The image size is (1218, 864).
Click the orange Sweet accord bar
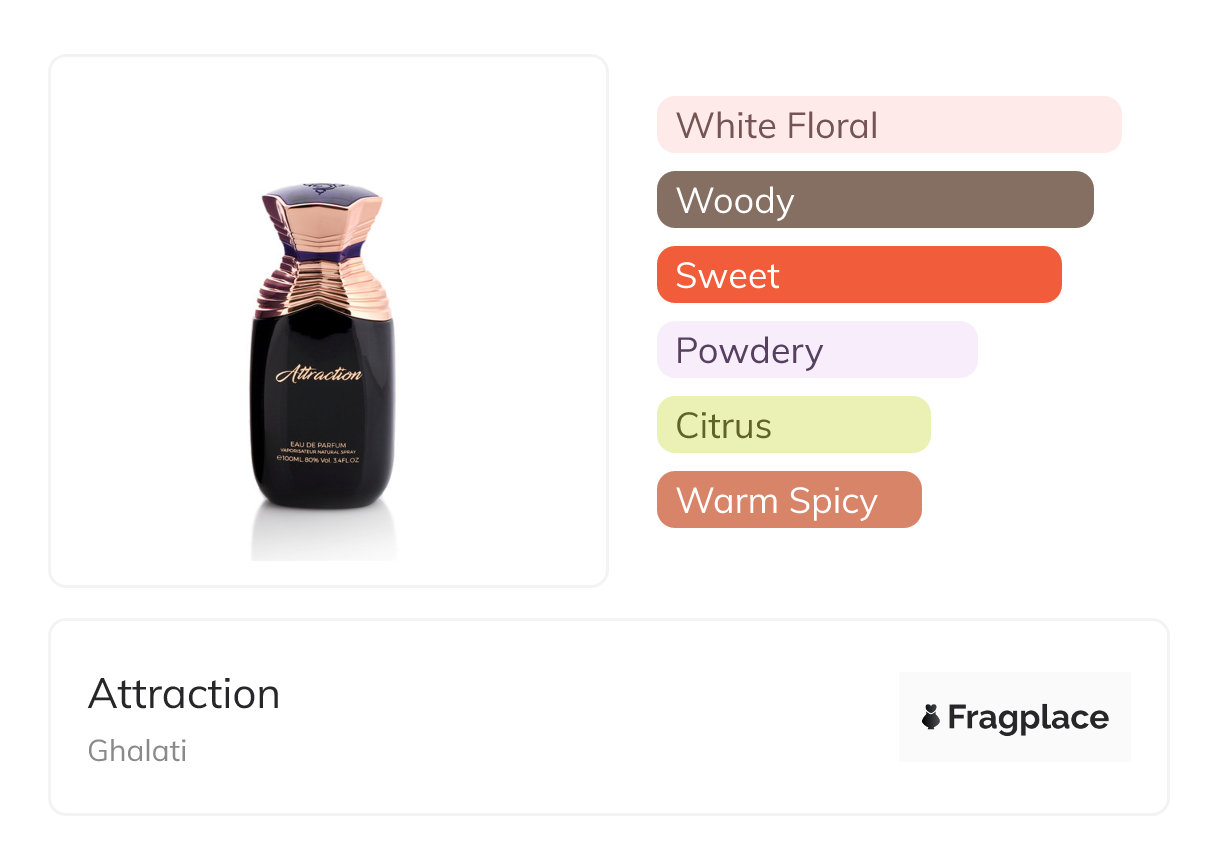coord(858,275)
